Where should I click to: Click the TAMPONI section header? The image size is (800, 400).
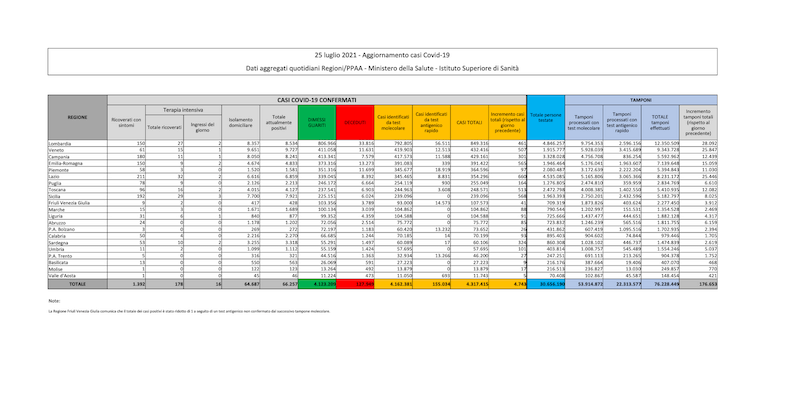point(664,100)
